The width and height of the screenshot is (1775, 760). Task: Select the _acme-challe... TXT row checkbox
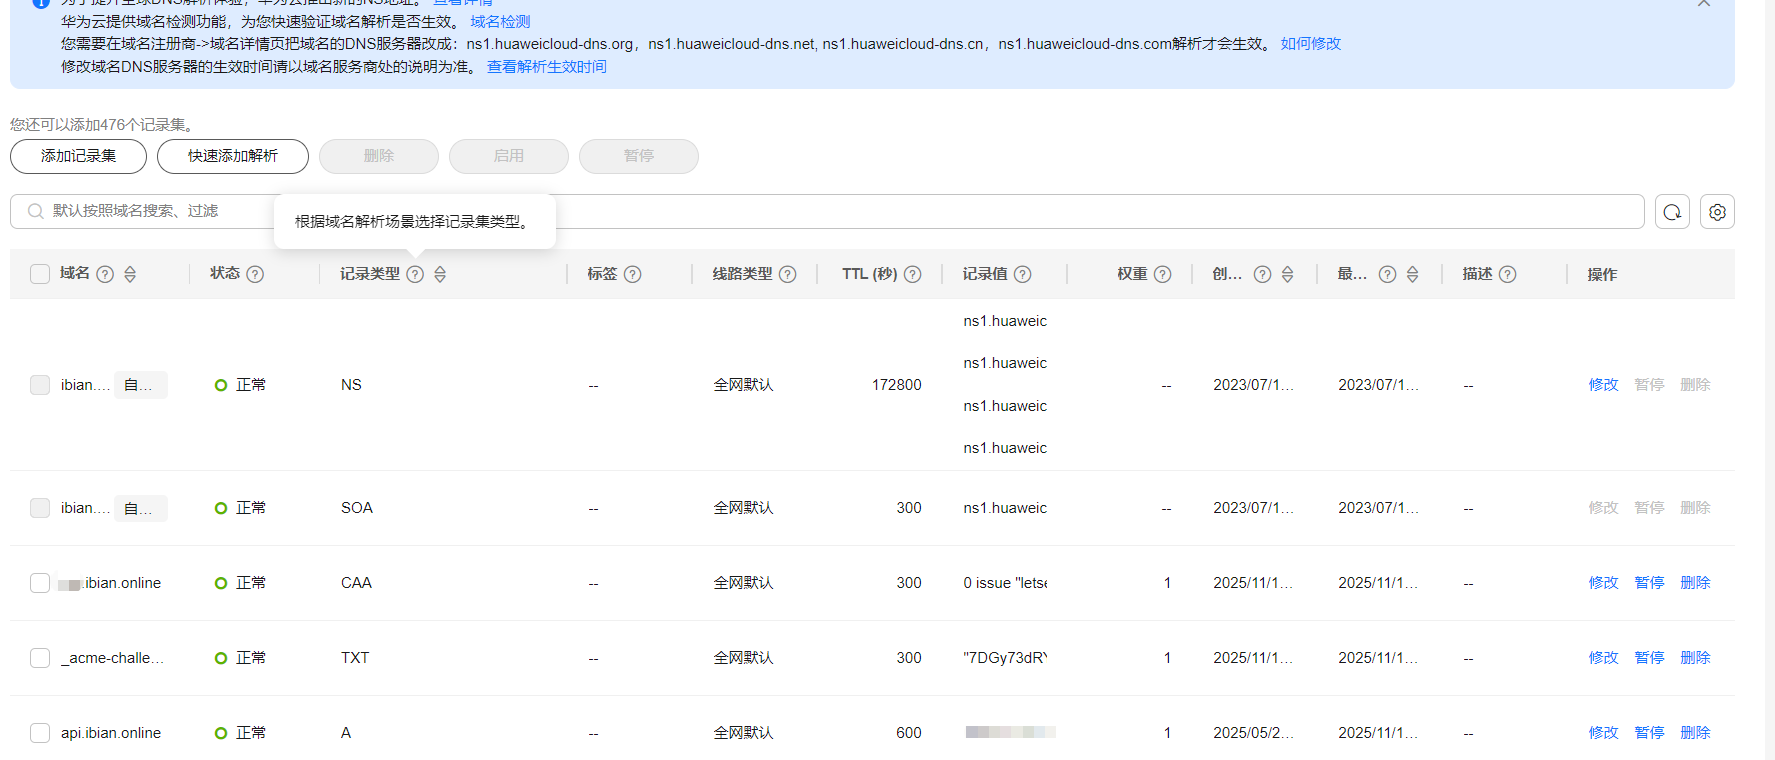tap(40, 658)
